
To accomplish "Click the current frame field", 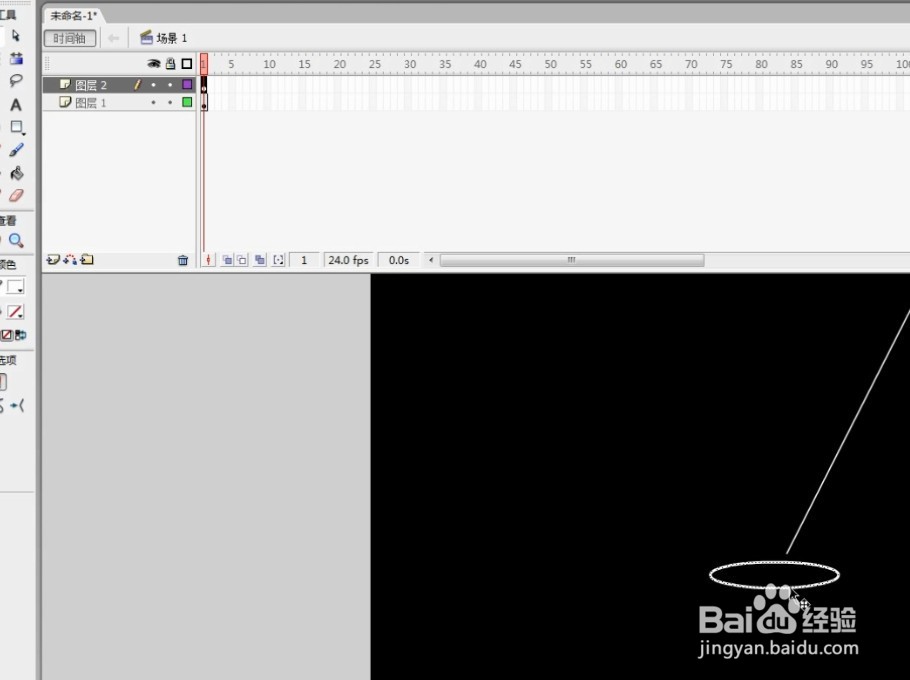I will coord(304,261).
